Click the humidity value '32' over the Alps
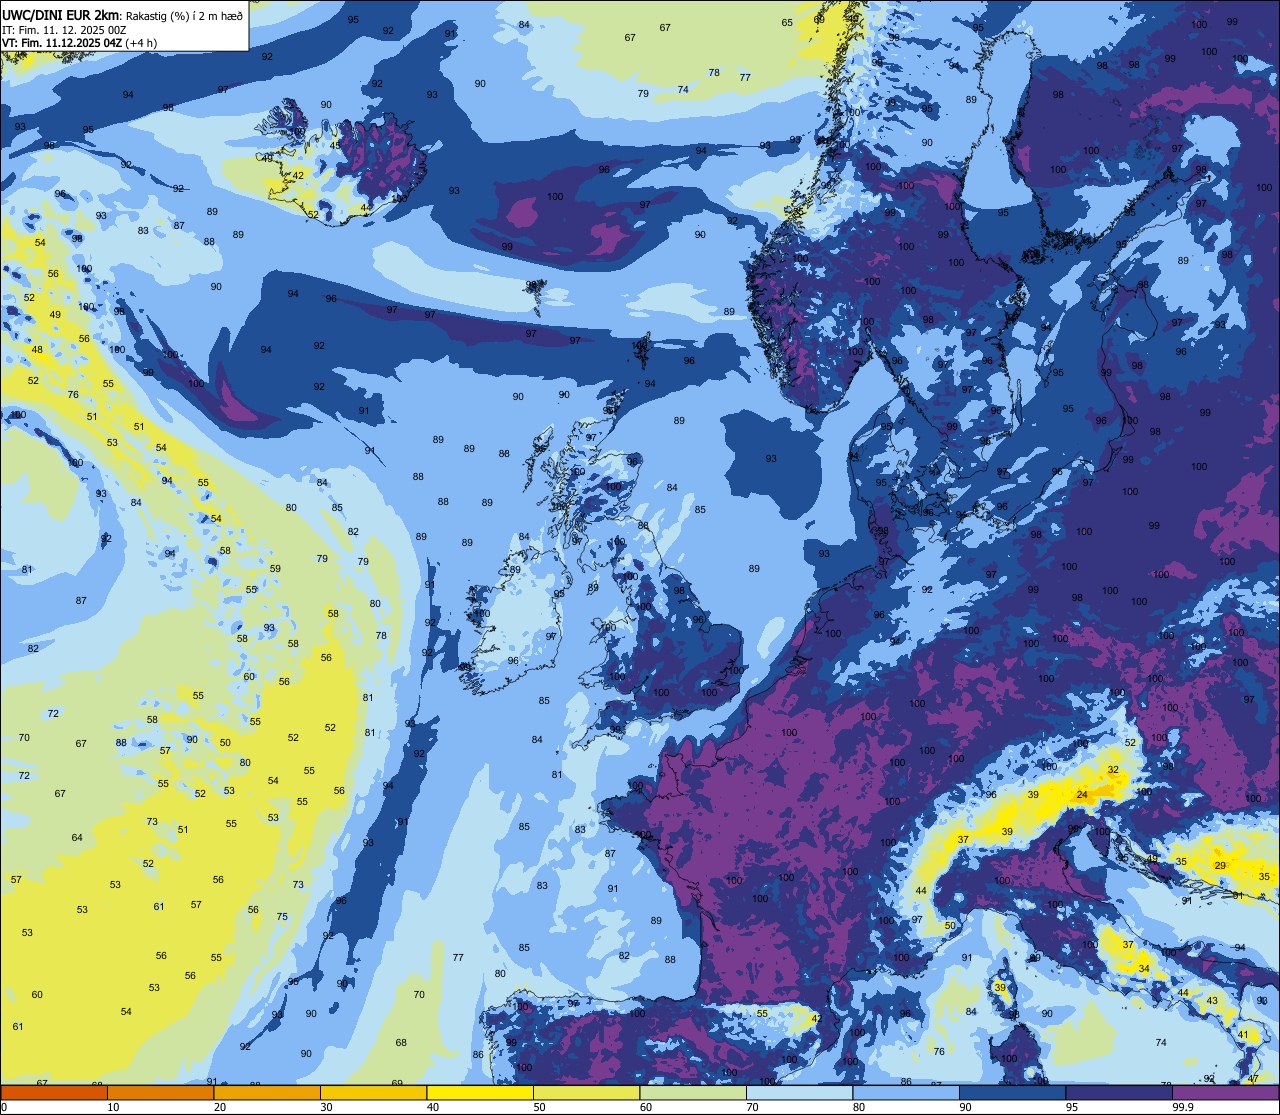Viewport: 1280px width, 1115px height. [1113, 769]
